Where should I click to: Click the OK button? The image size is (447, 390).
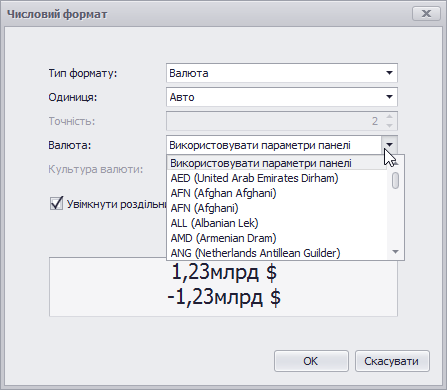click(311, 361)
